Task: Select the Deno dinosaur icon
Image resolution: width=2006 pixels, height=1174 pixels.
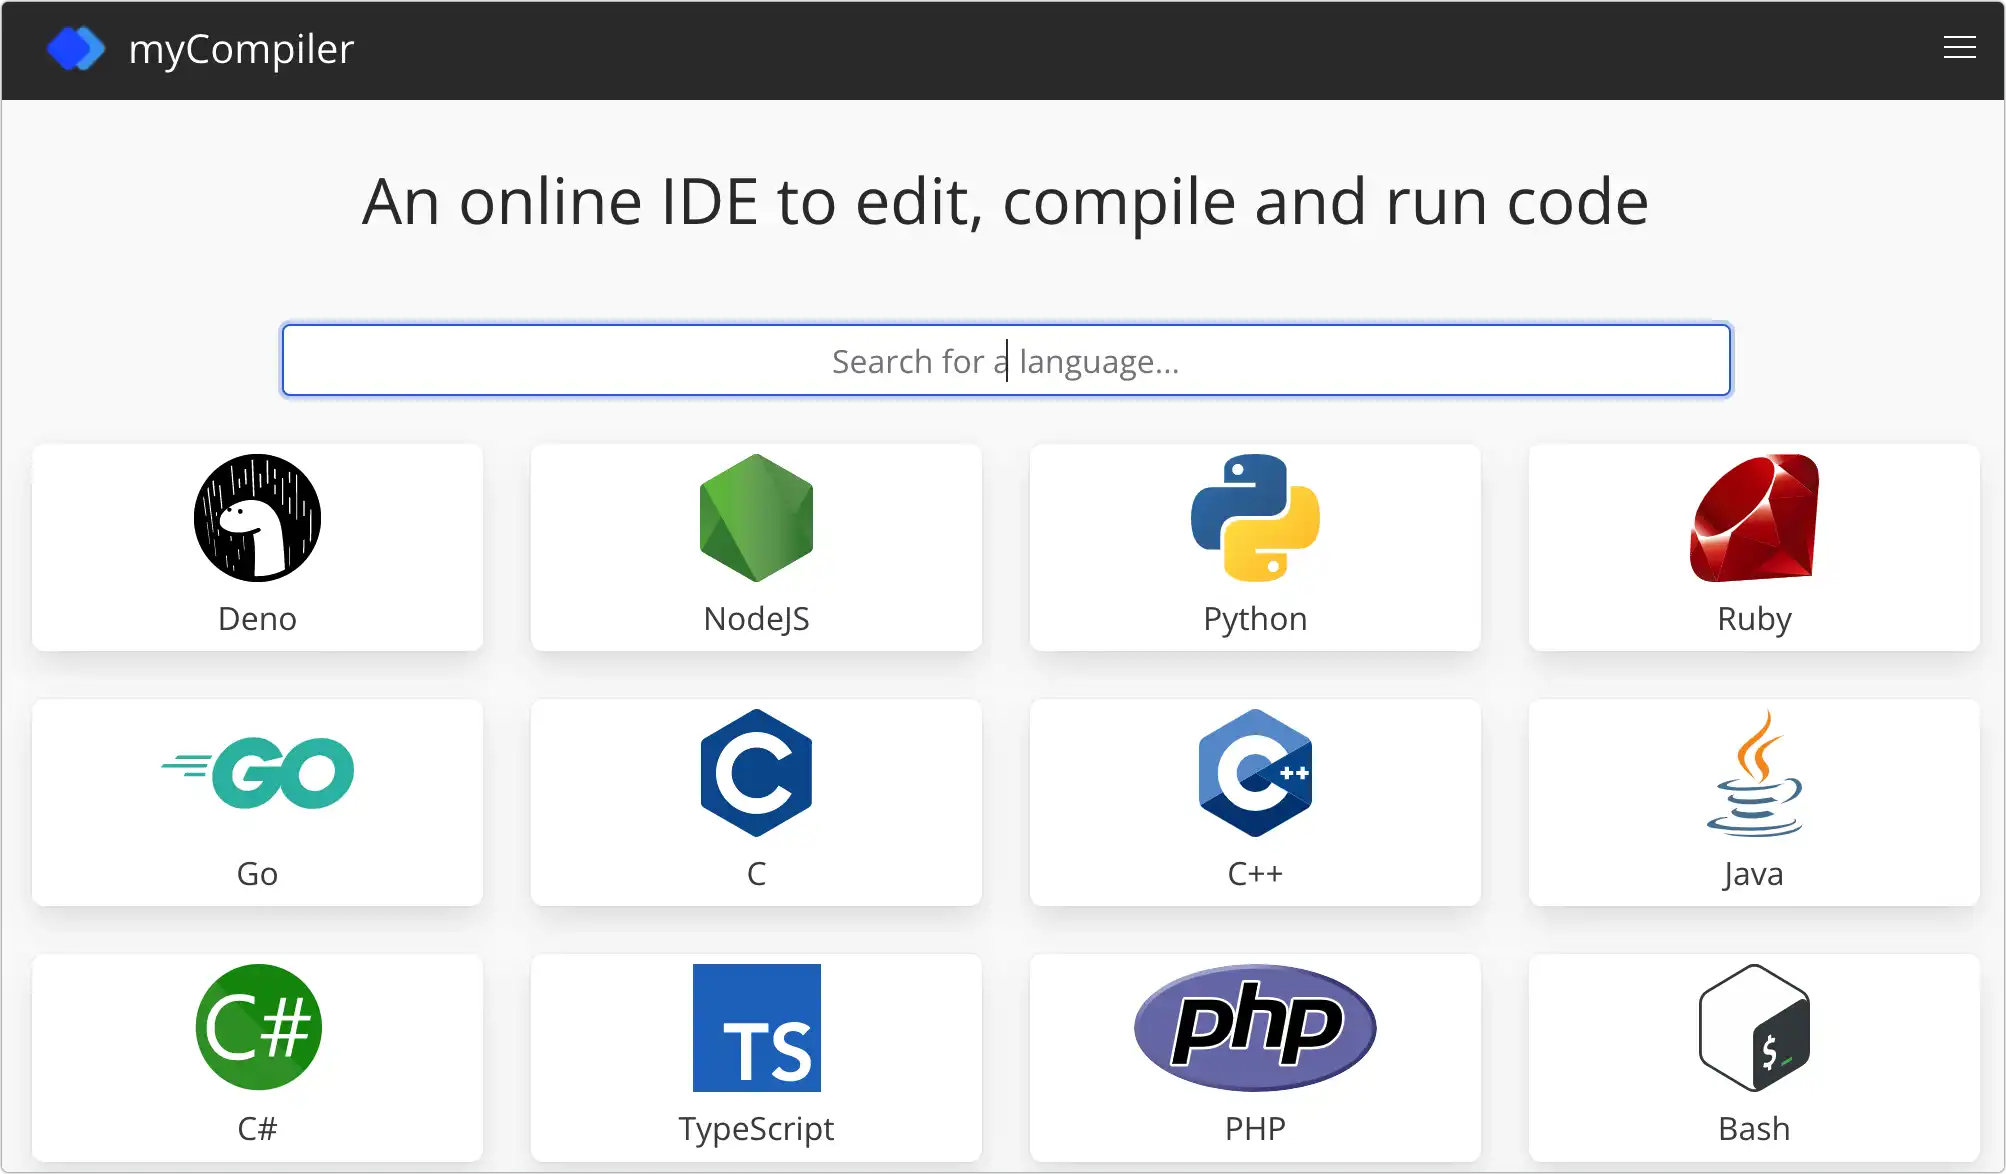Action: pos(257,518)
